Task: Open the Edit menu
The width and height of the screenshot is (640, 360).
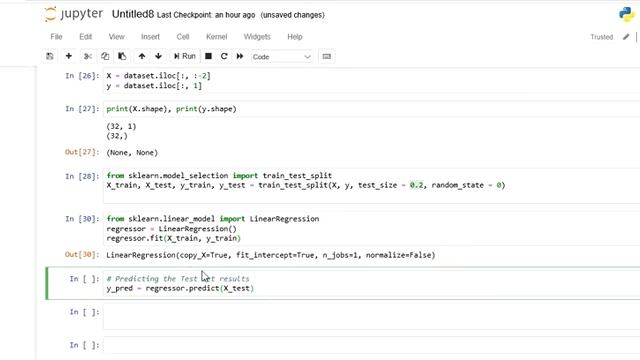Action: (x=85, y=37)
